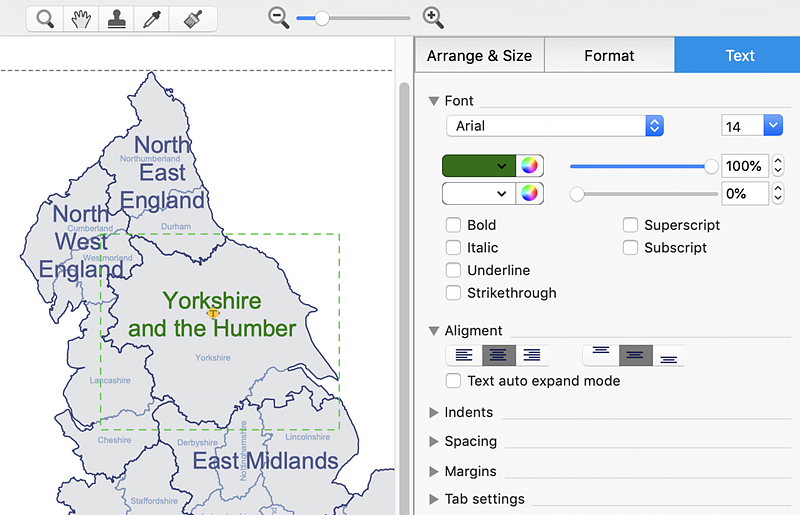Click the text opacity slider handle
The height and width of the screenshot is (515, 800).
[711, 166]
